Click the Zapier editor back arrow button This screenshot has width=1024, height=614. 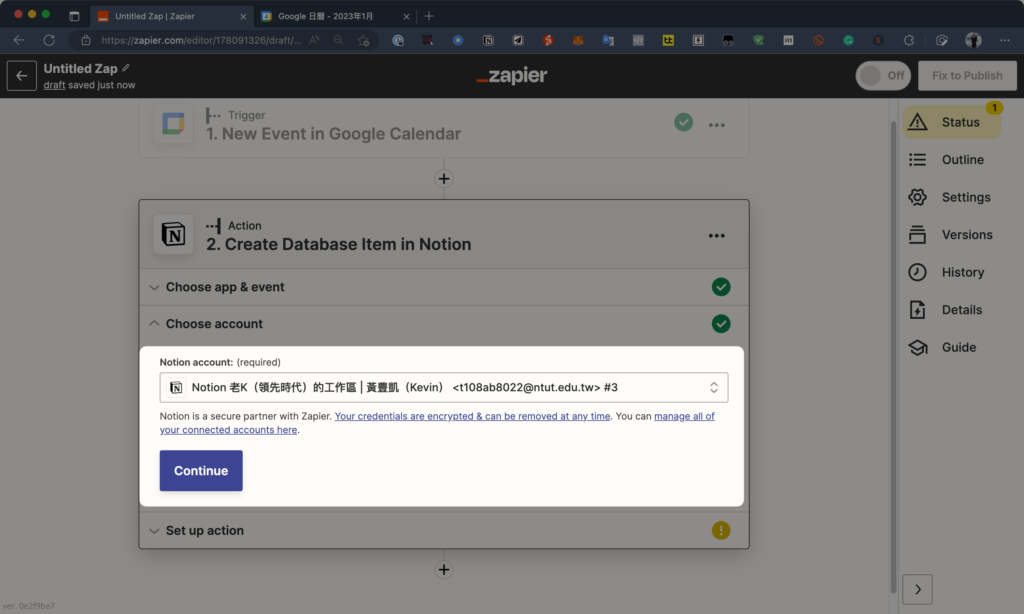[x=22, y=76]
